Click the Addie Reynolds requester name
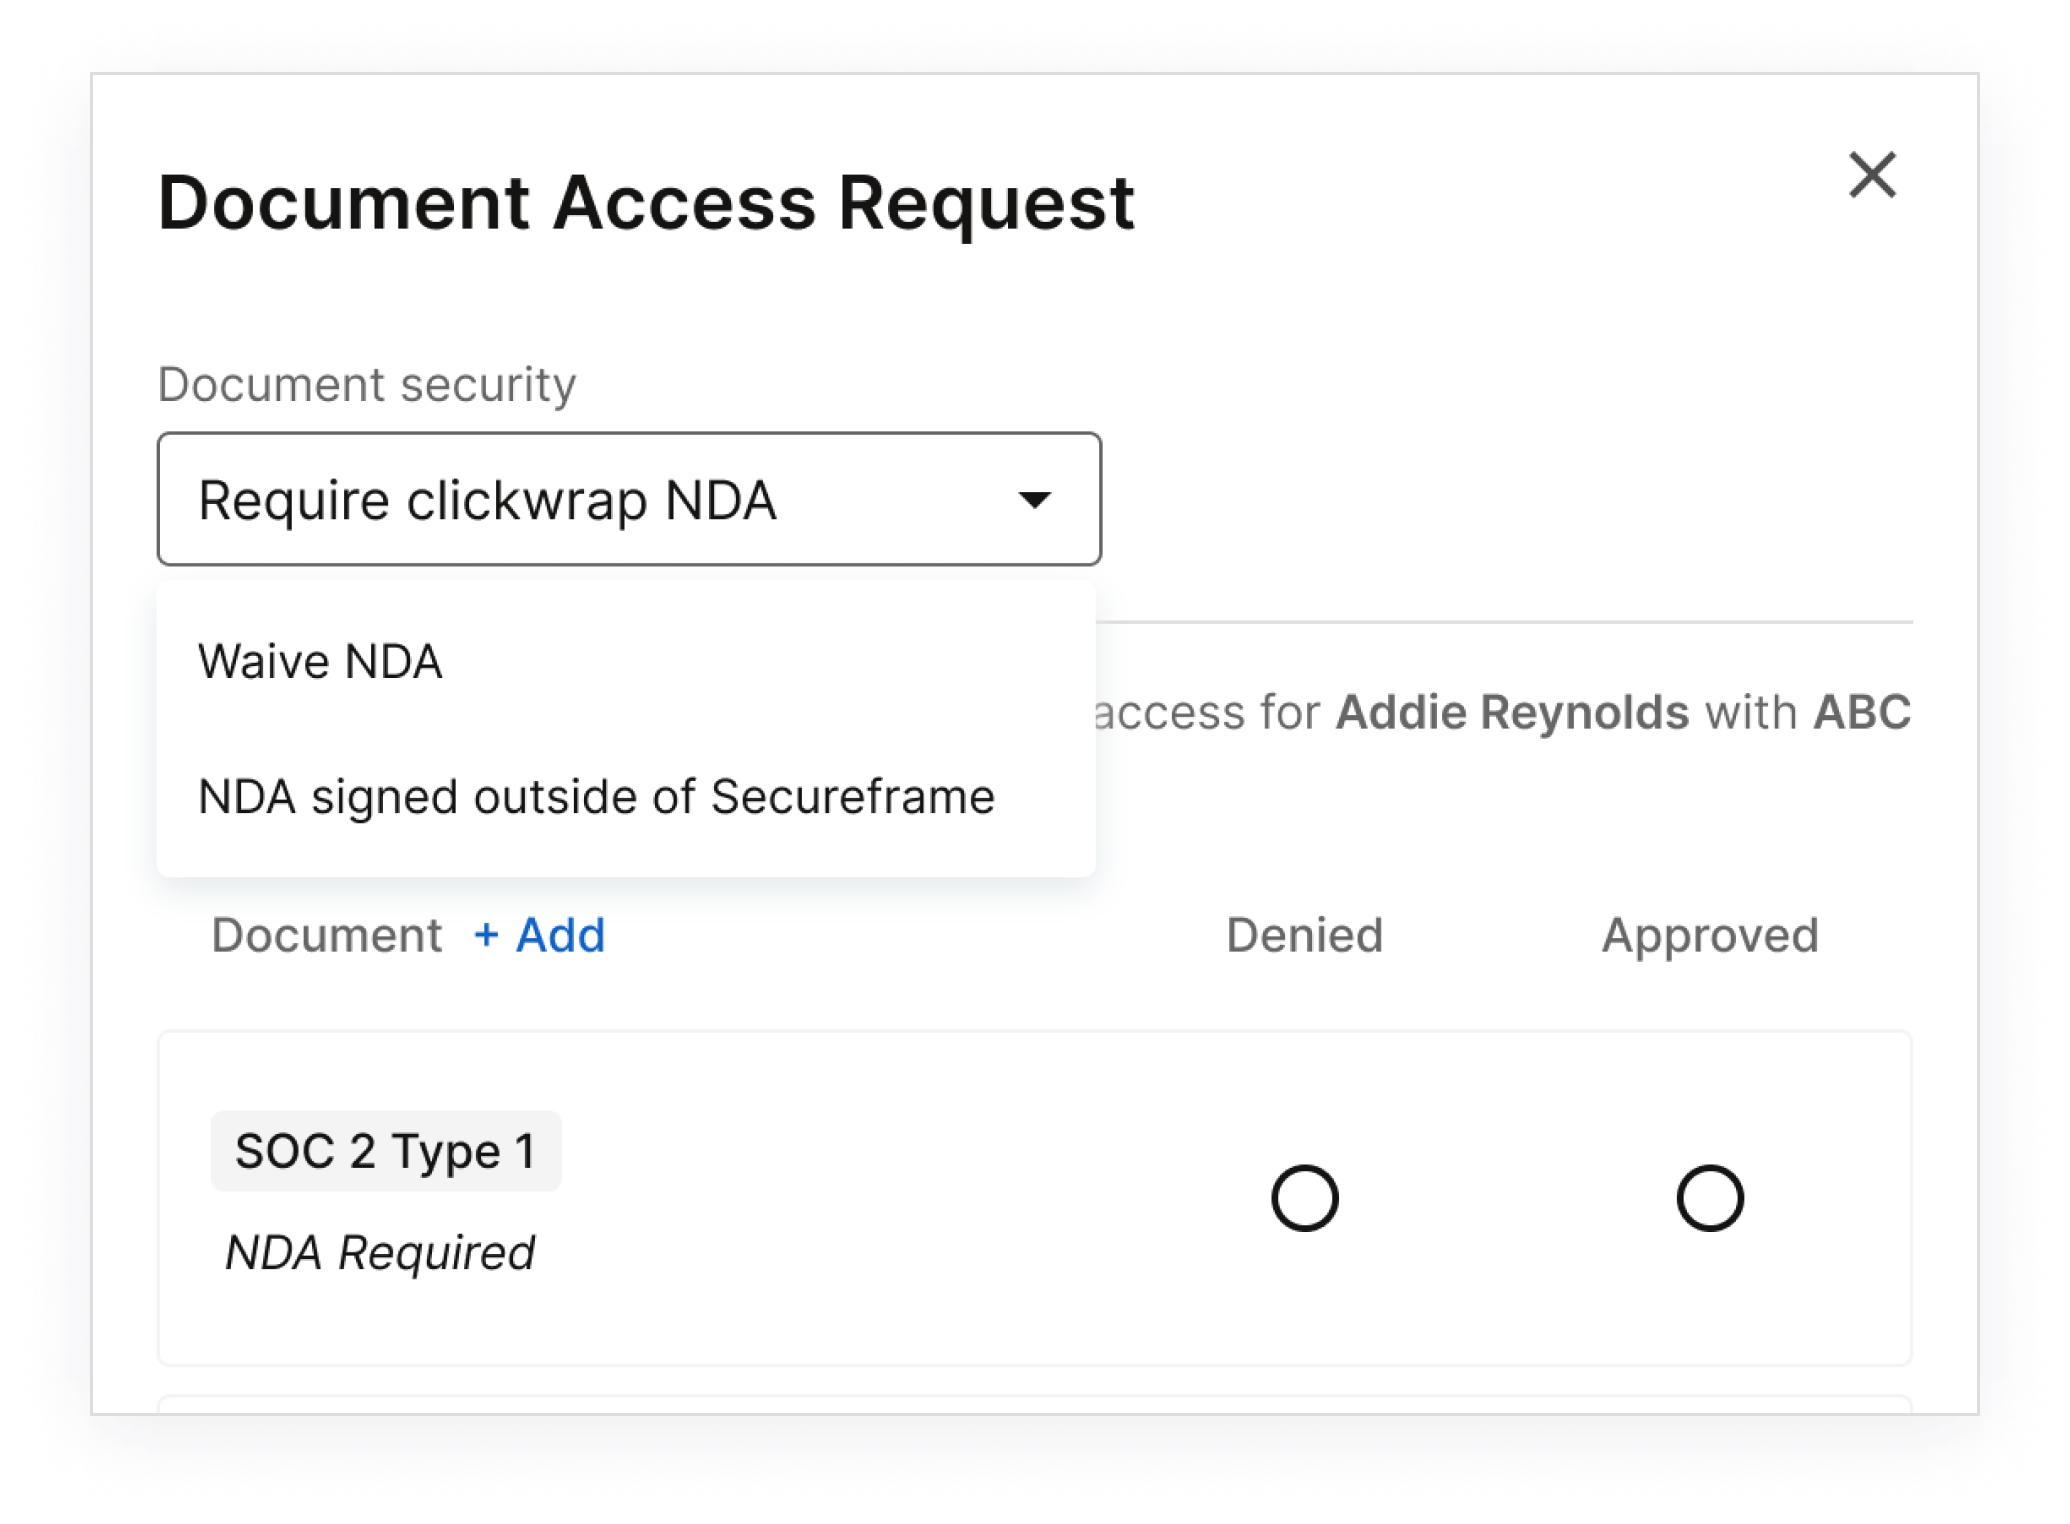This screenshot has height=1524, width=2070. (x=1512, y=713)
